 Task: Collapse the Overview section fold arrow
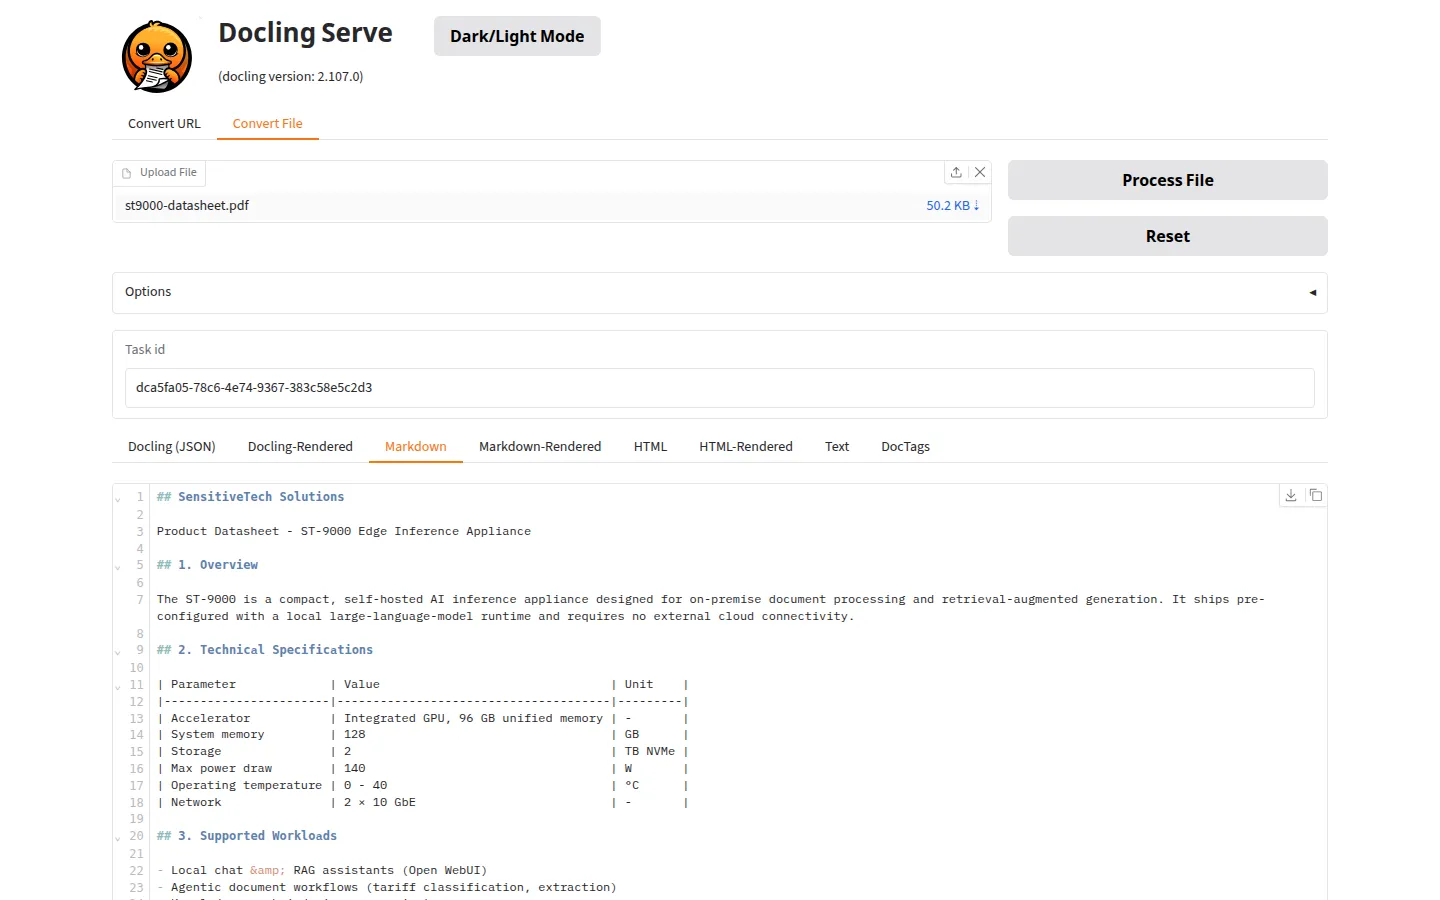pos(118,567)
